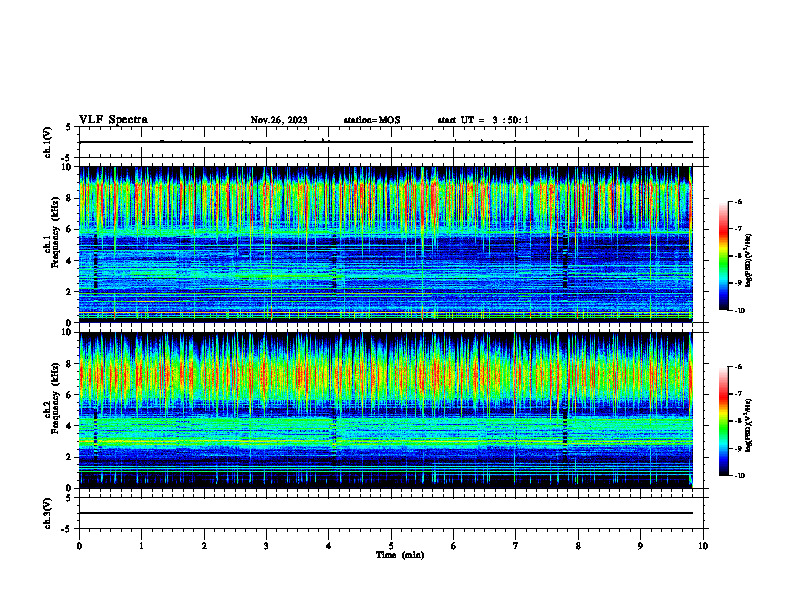Click tick label "9" on the Time axis
The image size is (792, 612).
click(640, 546)
